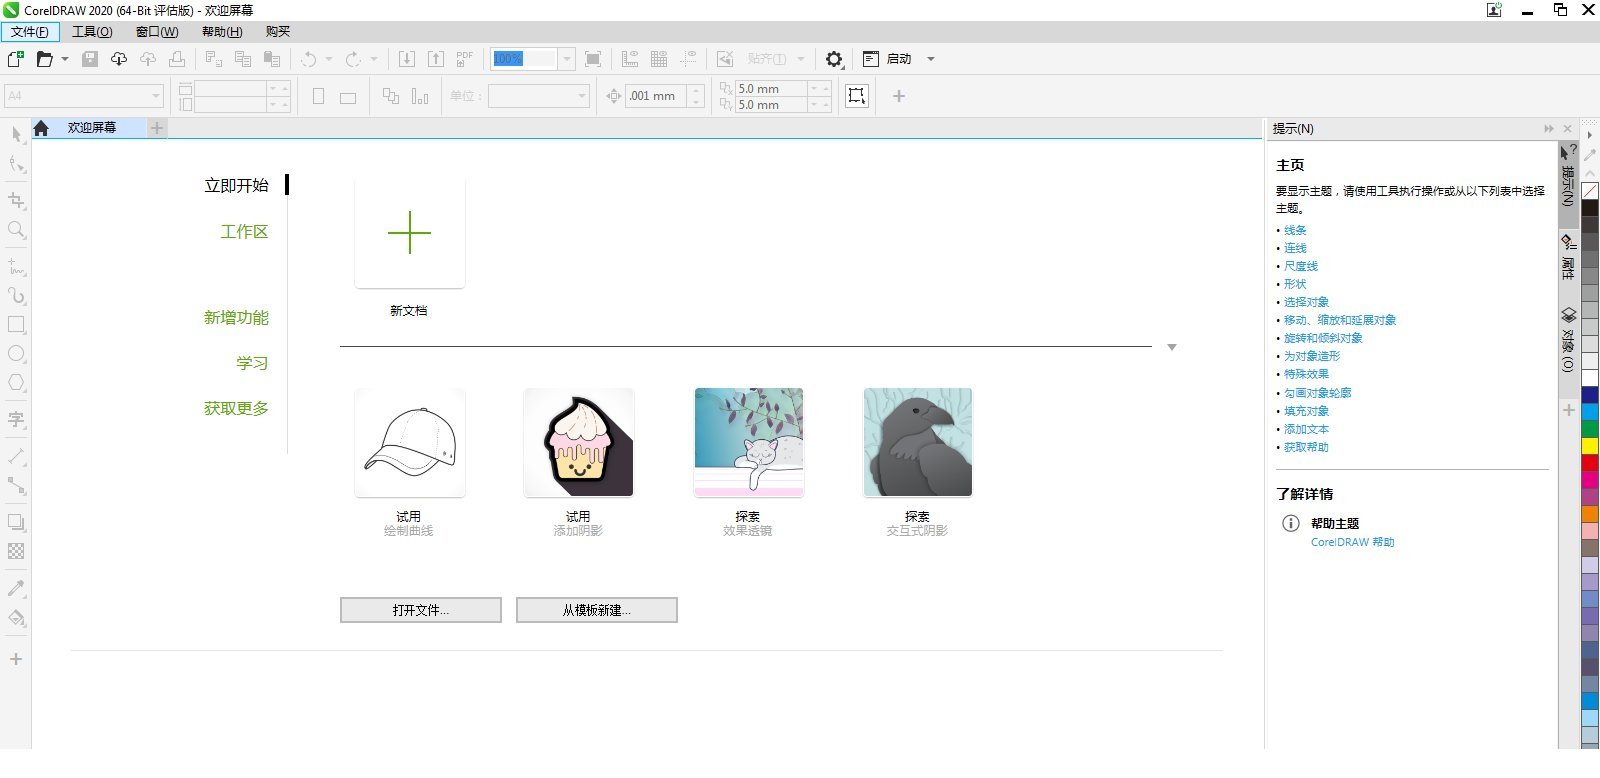
Task: Click the portrait orientation icon
Action: [318, 96]
